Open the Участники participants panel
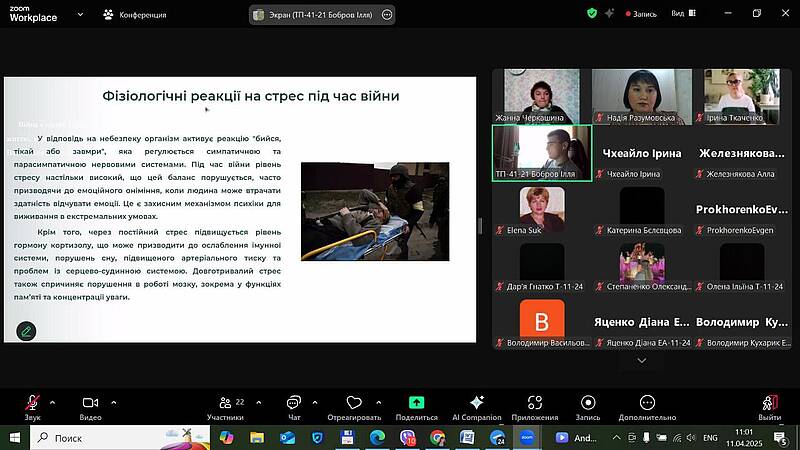 coord(225,403)
